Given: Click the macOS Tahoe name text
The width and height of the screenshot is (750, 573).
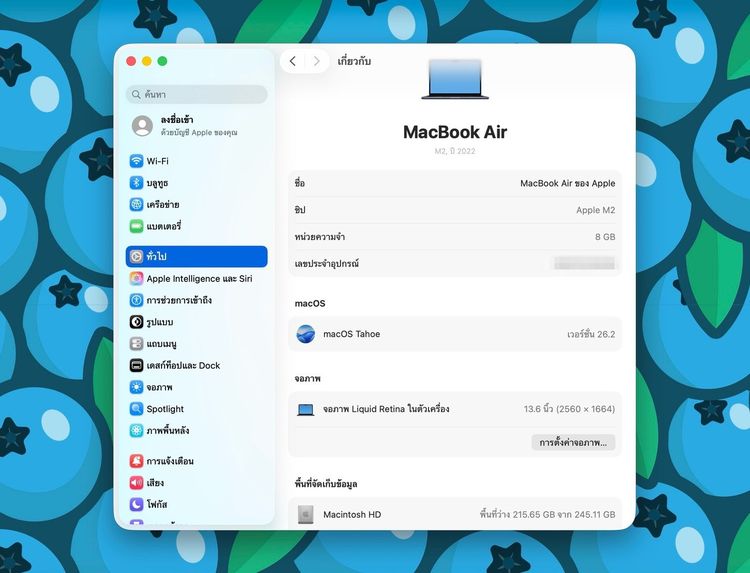Looking at the screenshot, I should click(352, 334).
